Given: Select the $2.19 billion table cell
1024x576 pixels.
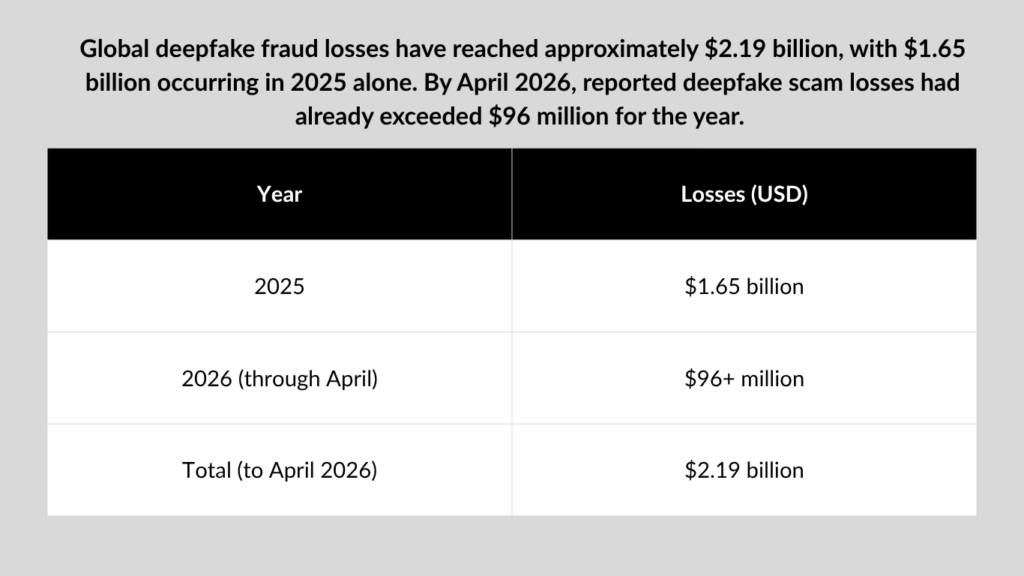Looking at the screenshot, I should point(744,470).
